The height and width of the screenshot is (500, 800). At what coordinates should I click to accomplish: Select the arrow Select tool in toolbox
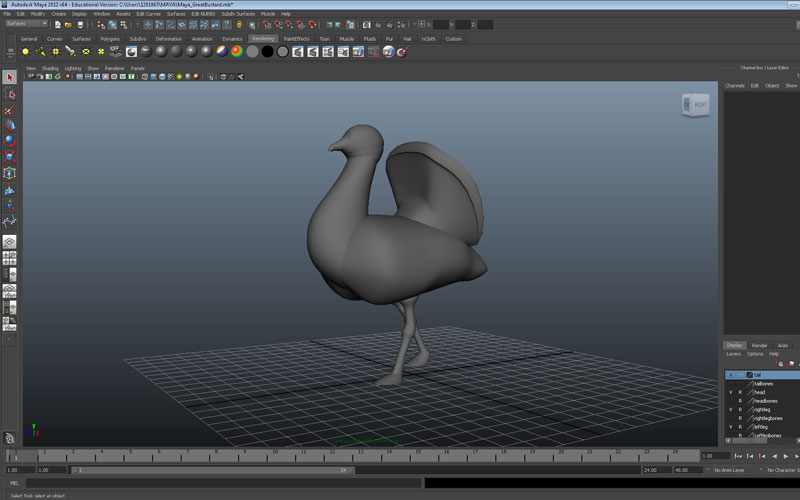[9, 77]
